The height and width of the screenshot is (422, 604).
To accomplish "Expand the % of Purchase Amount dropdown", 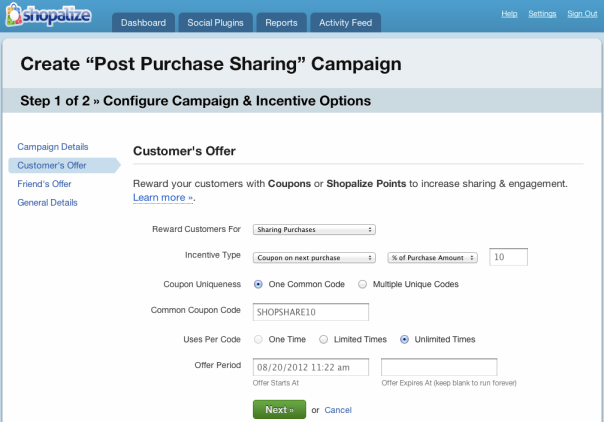I will [x=433, y=258].
